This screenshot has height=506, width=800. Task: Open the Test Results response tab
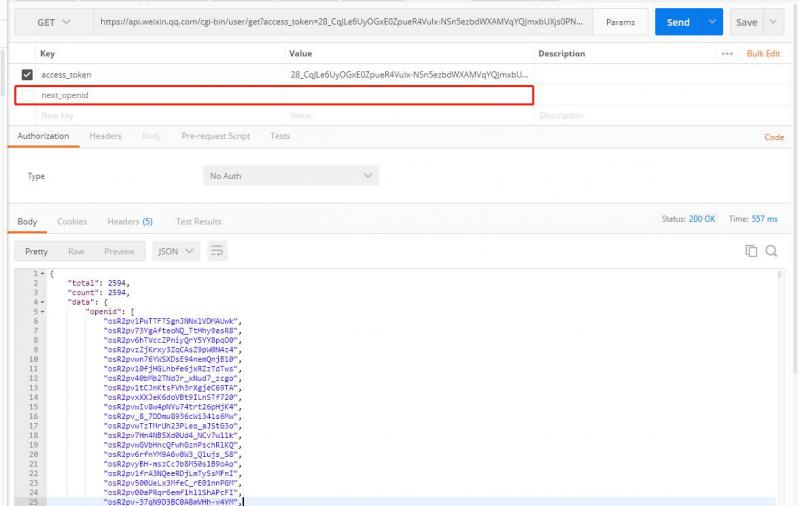tap(198, 221)
